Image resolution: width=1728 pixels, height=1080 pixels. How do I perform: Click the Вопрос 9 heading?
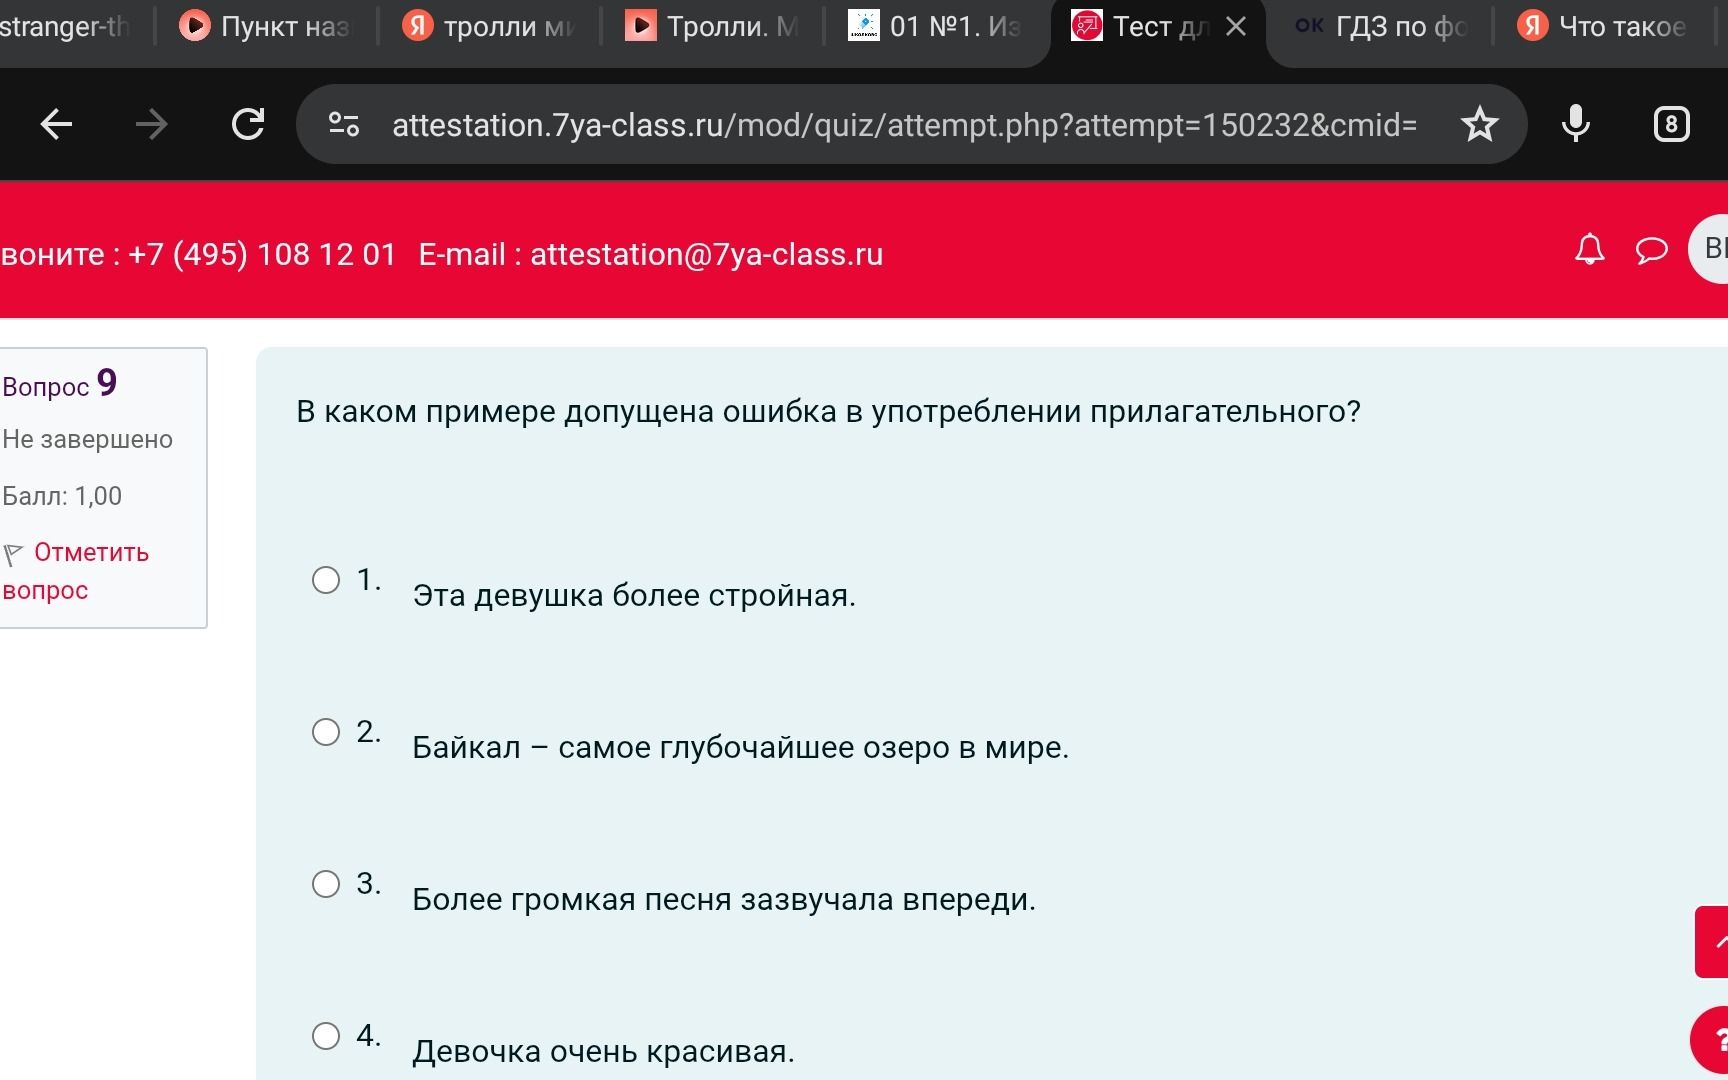click(x=60, y=384)
